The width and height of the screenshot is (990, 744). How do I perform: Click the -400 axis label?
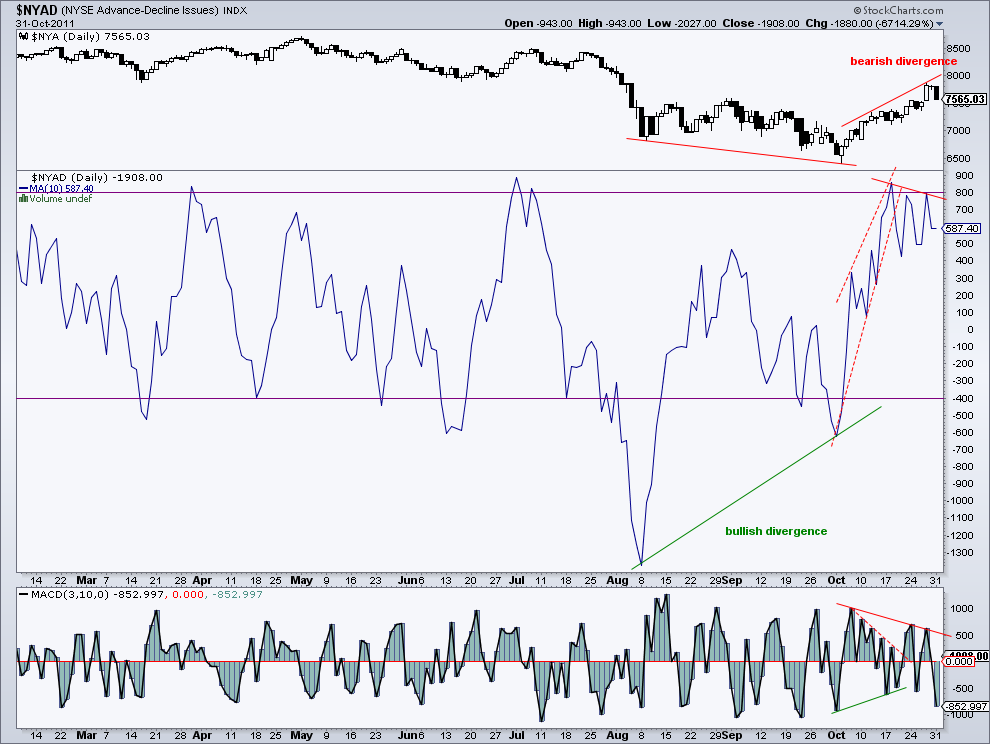(x=962, y=398)
